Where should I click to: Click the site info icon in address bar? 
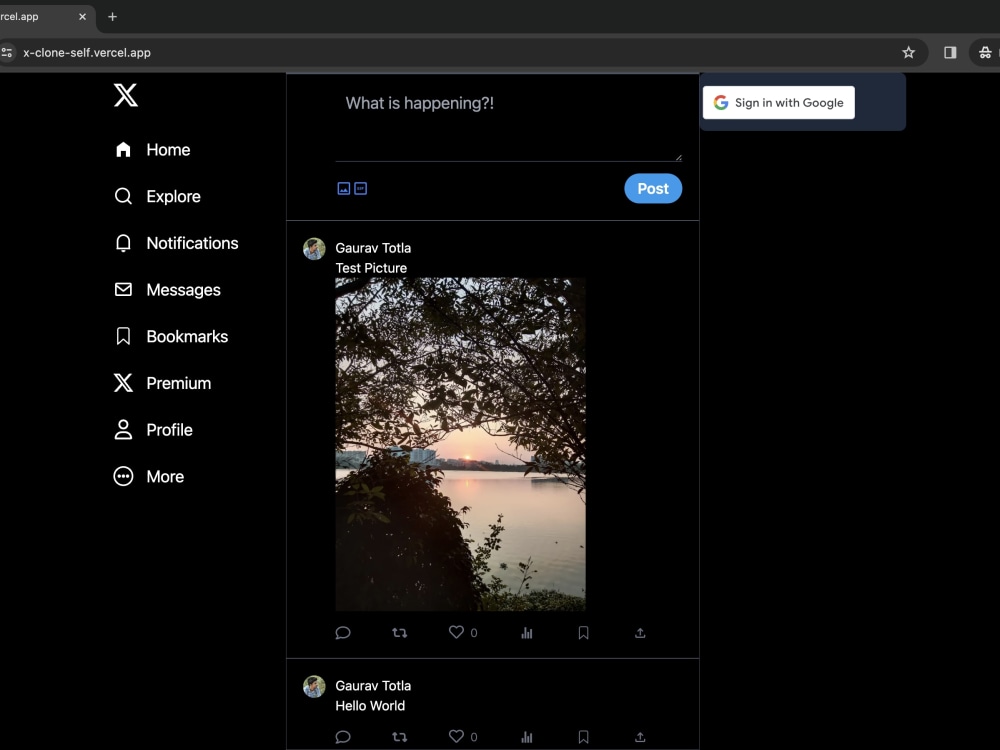coord(6,52)
